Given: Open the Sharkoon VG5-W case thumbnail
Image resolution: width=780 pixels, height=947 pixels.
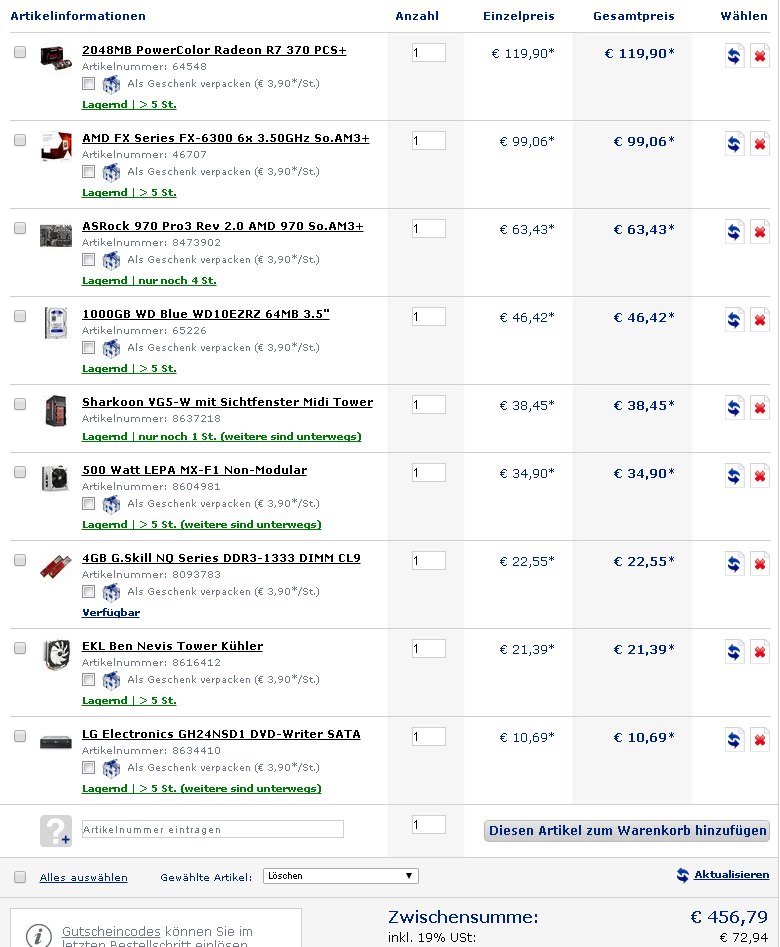Looking at the screenshot, I should click(x=56, y=410).
